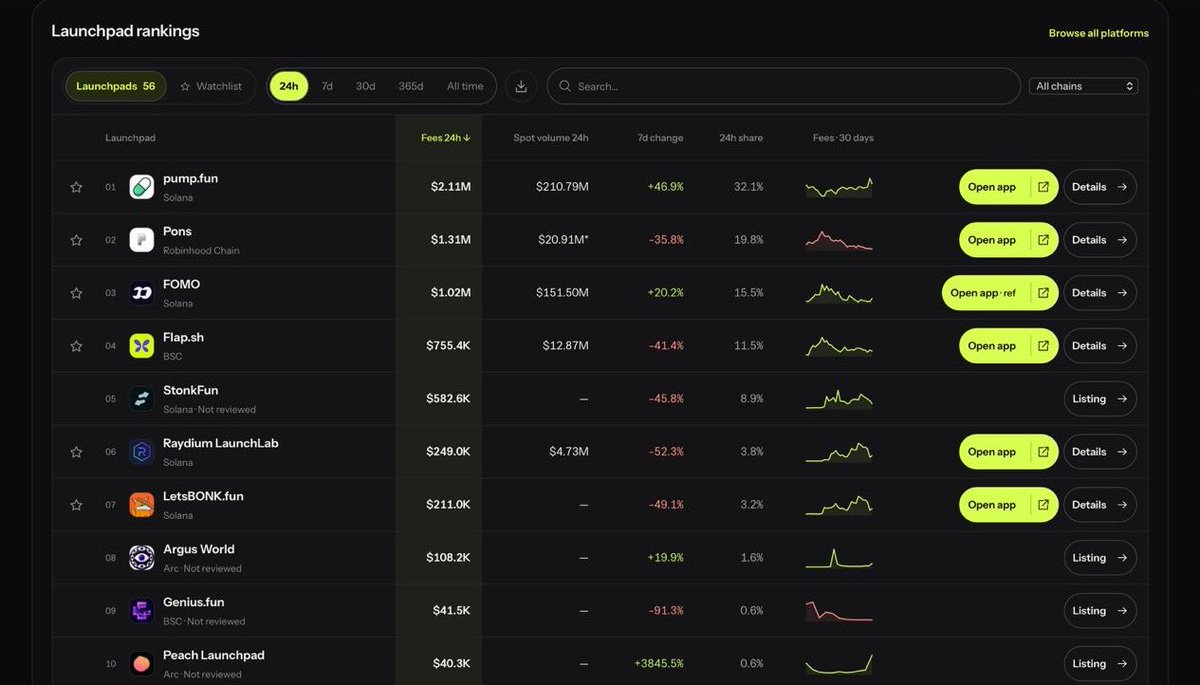
Task: View Details for LetsBONK.fun
Action: 1100,505
